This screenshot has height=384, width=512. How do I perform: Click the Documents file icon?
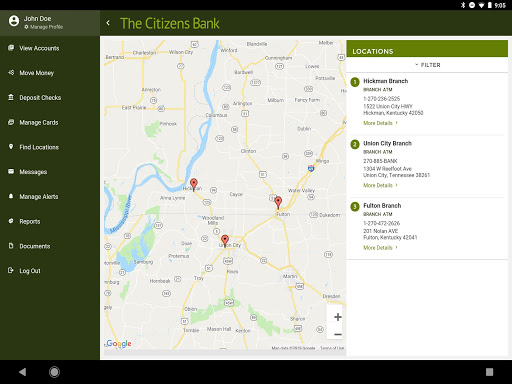11,246
